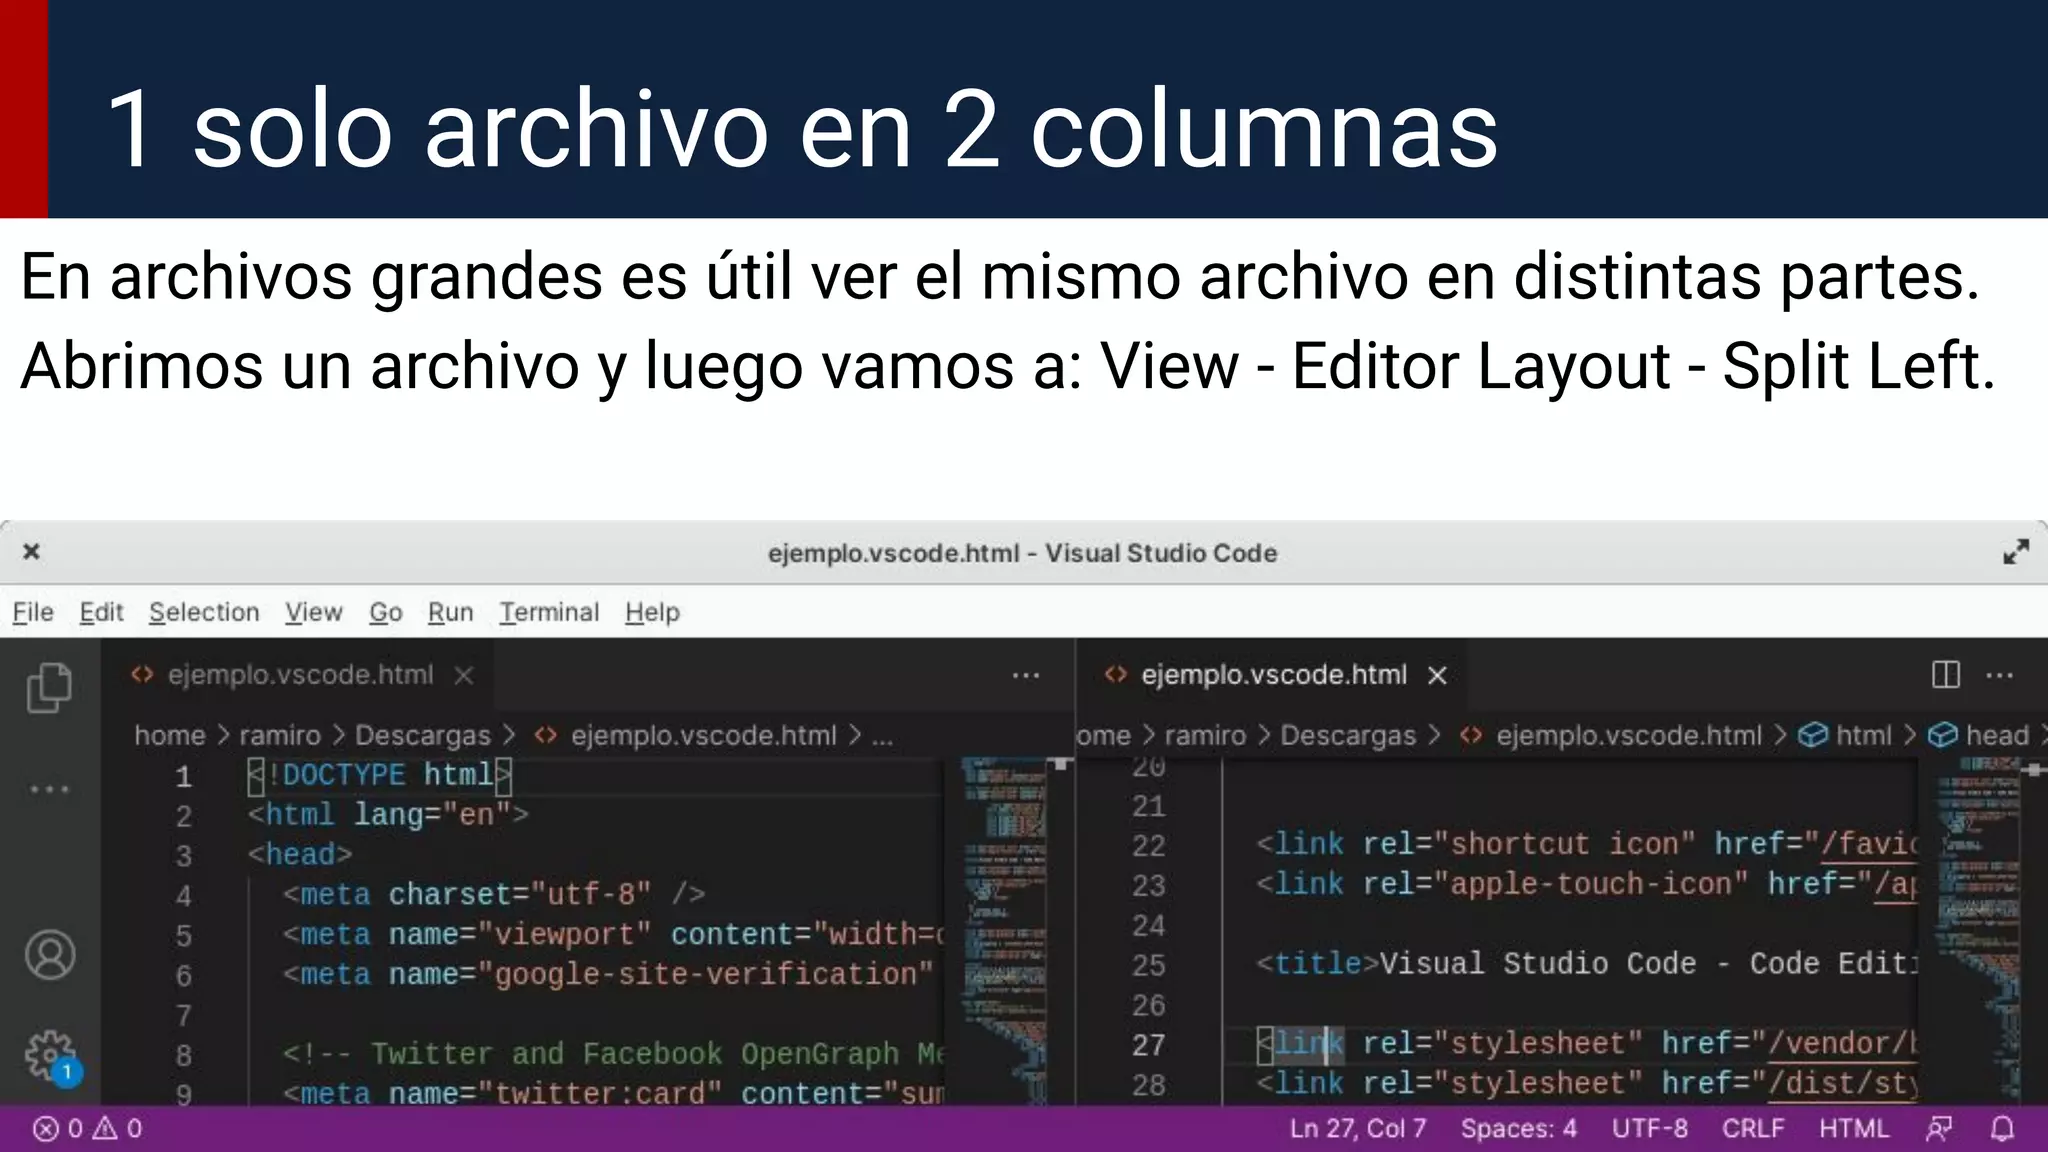Open the notifications bell in status bar

click(x=2002, y=1129)
